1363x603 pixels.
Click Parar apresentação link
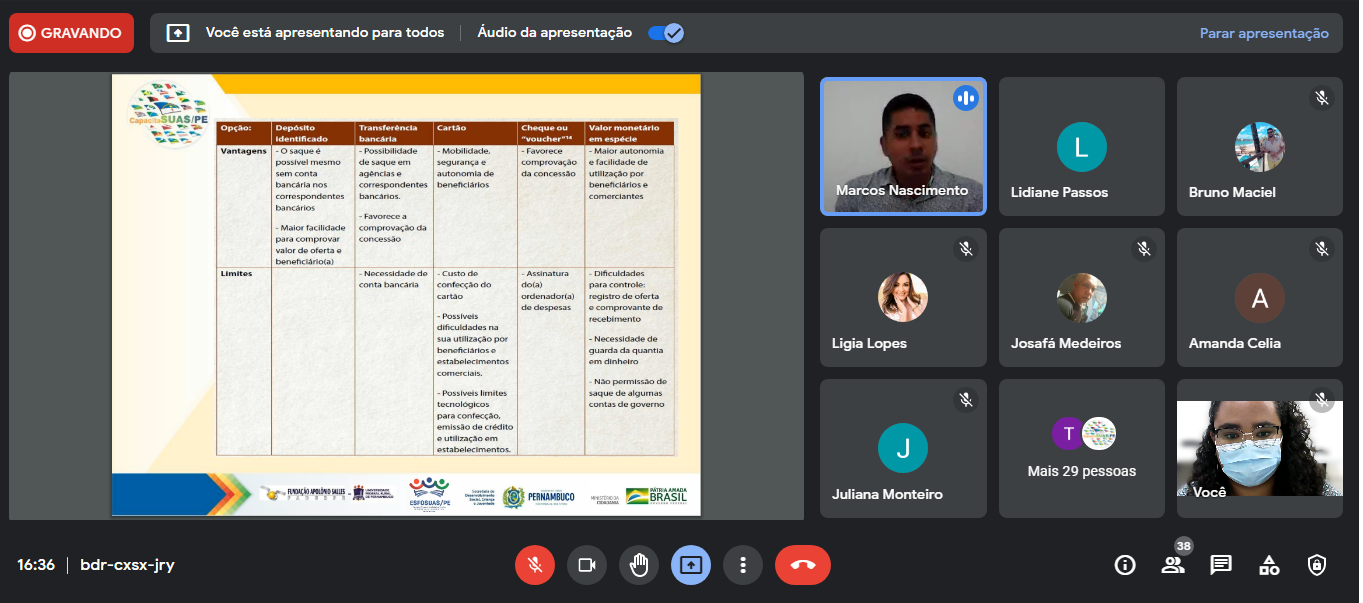tap(1264, 33)
